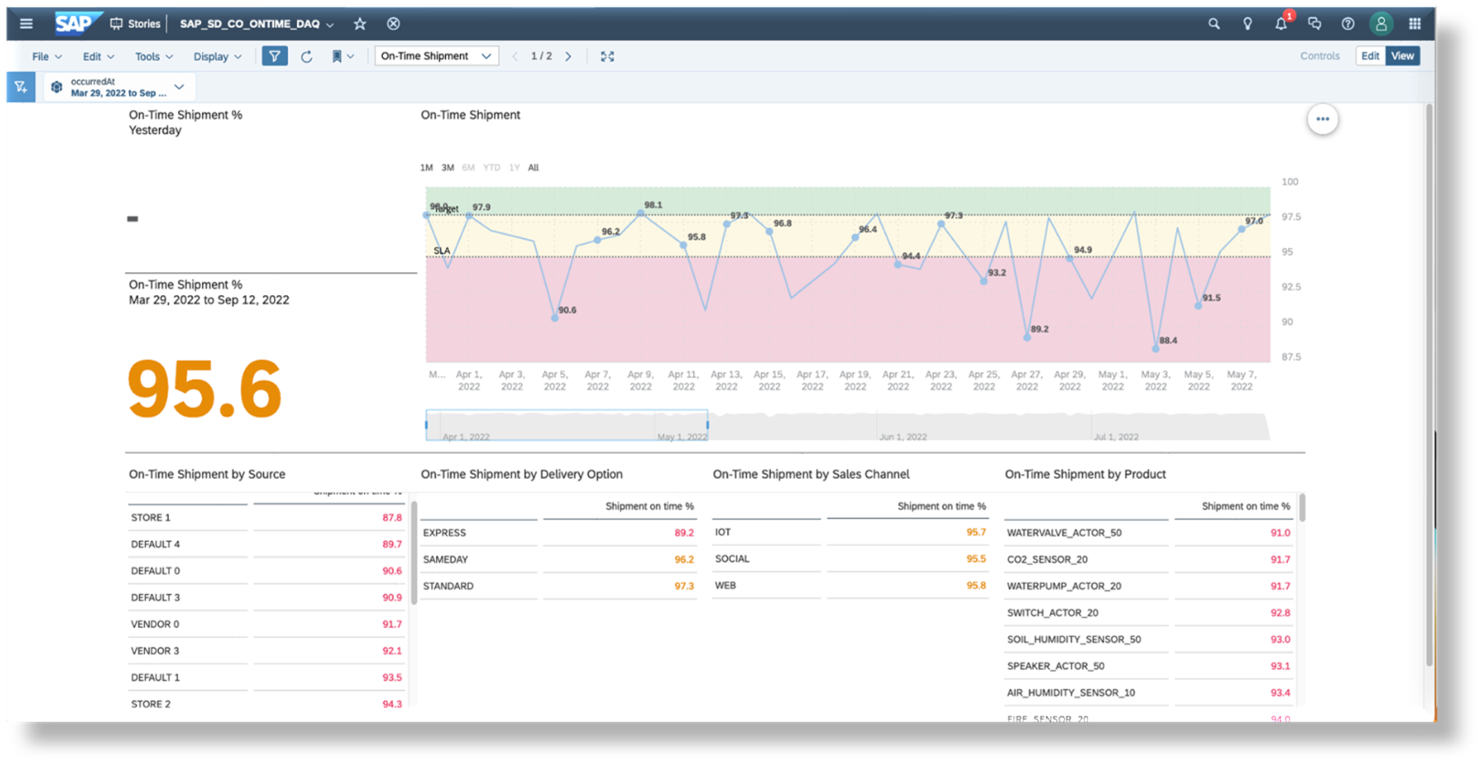Open the Stories breadcrumb
The image size is (1484, 770).
(x=134, y=24)
